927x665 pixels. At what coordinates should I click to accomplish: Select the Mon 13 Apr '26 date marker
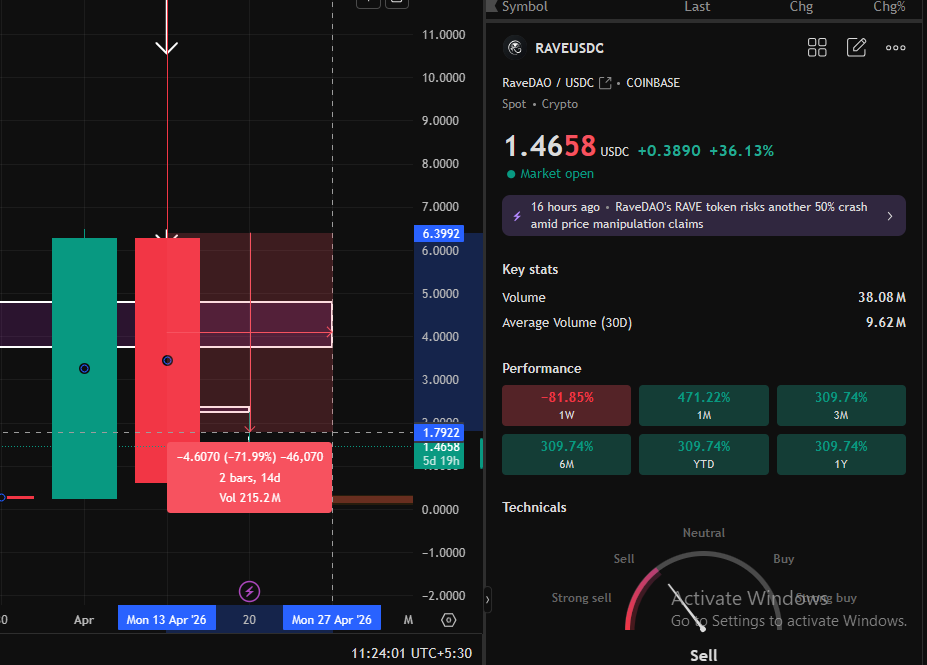(166, 619)
